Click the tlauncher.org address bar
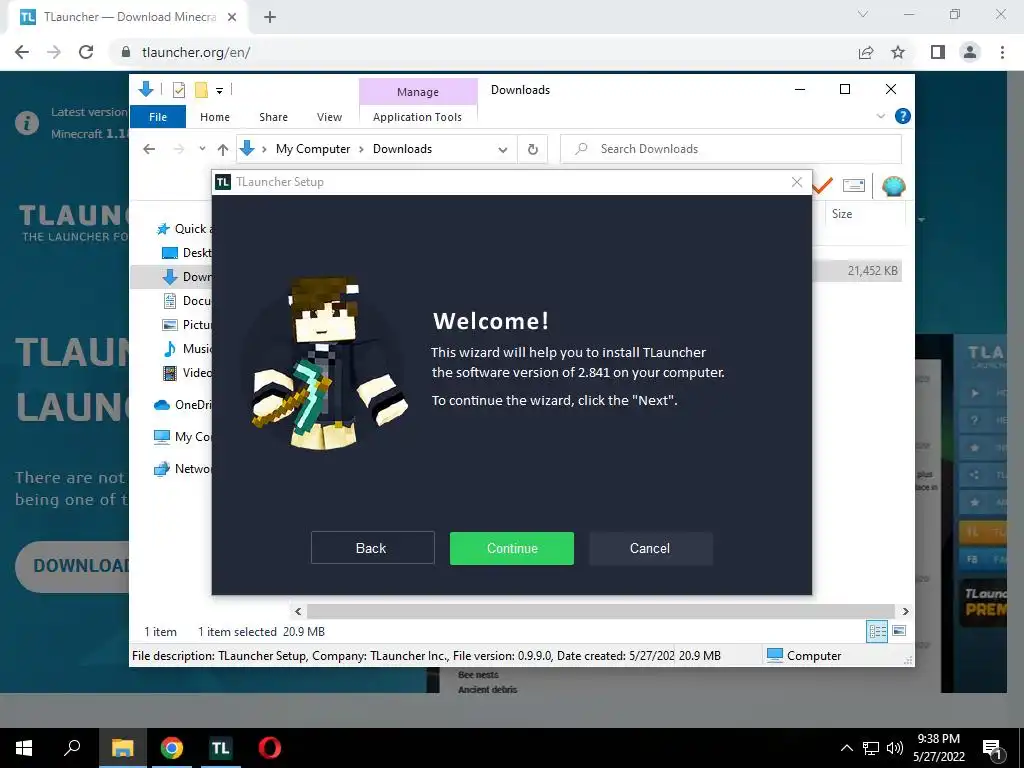The height and width of the screenshot is (768, 1024). (483, 52)
